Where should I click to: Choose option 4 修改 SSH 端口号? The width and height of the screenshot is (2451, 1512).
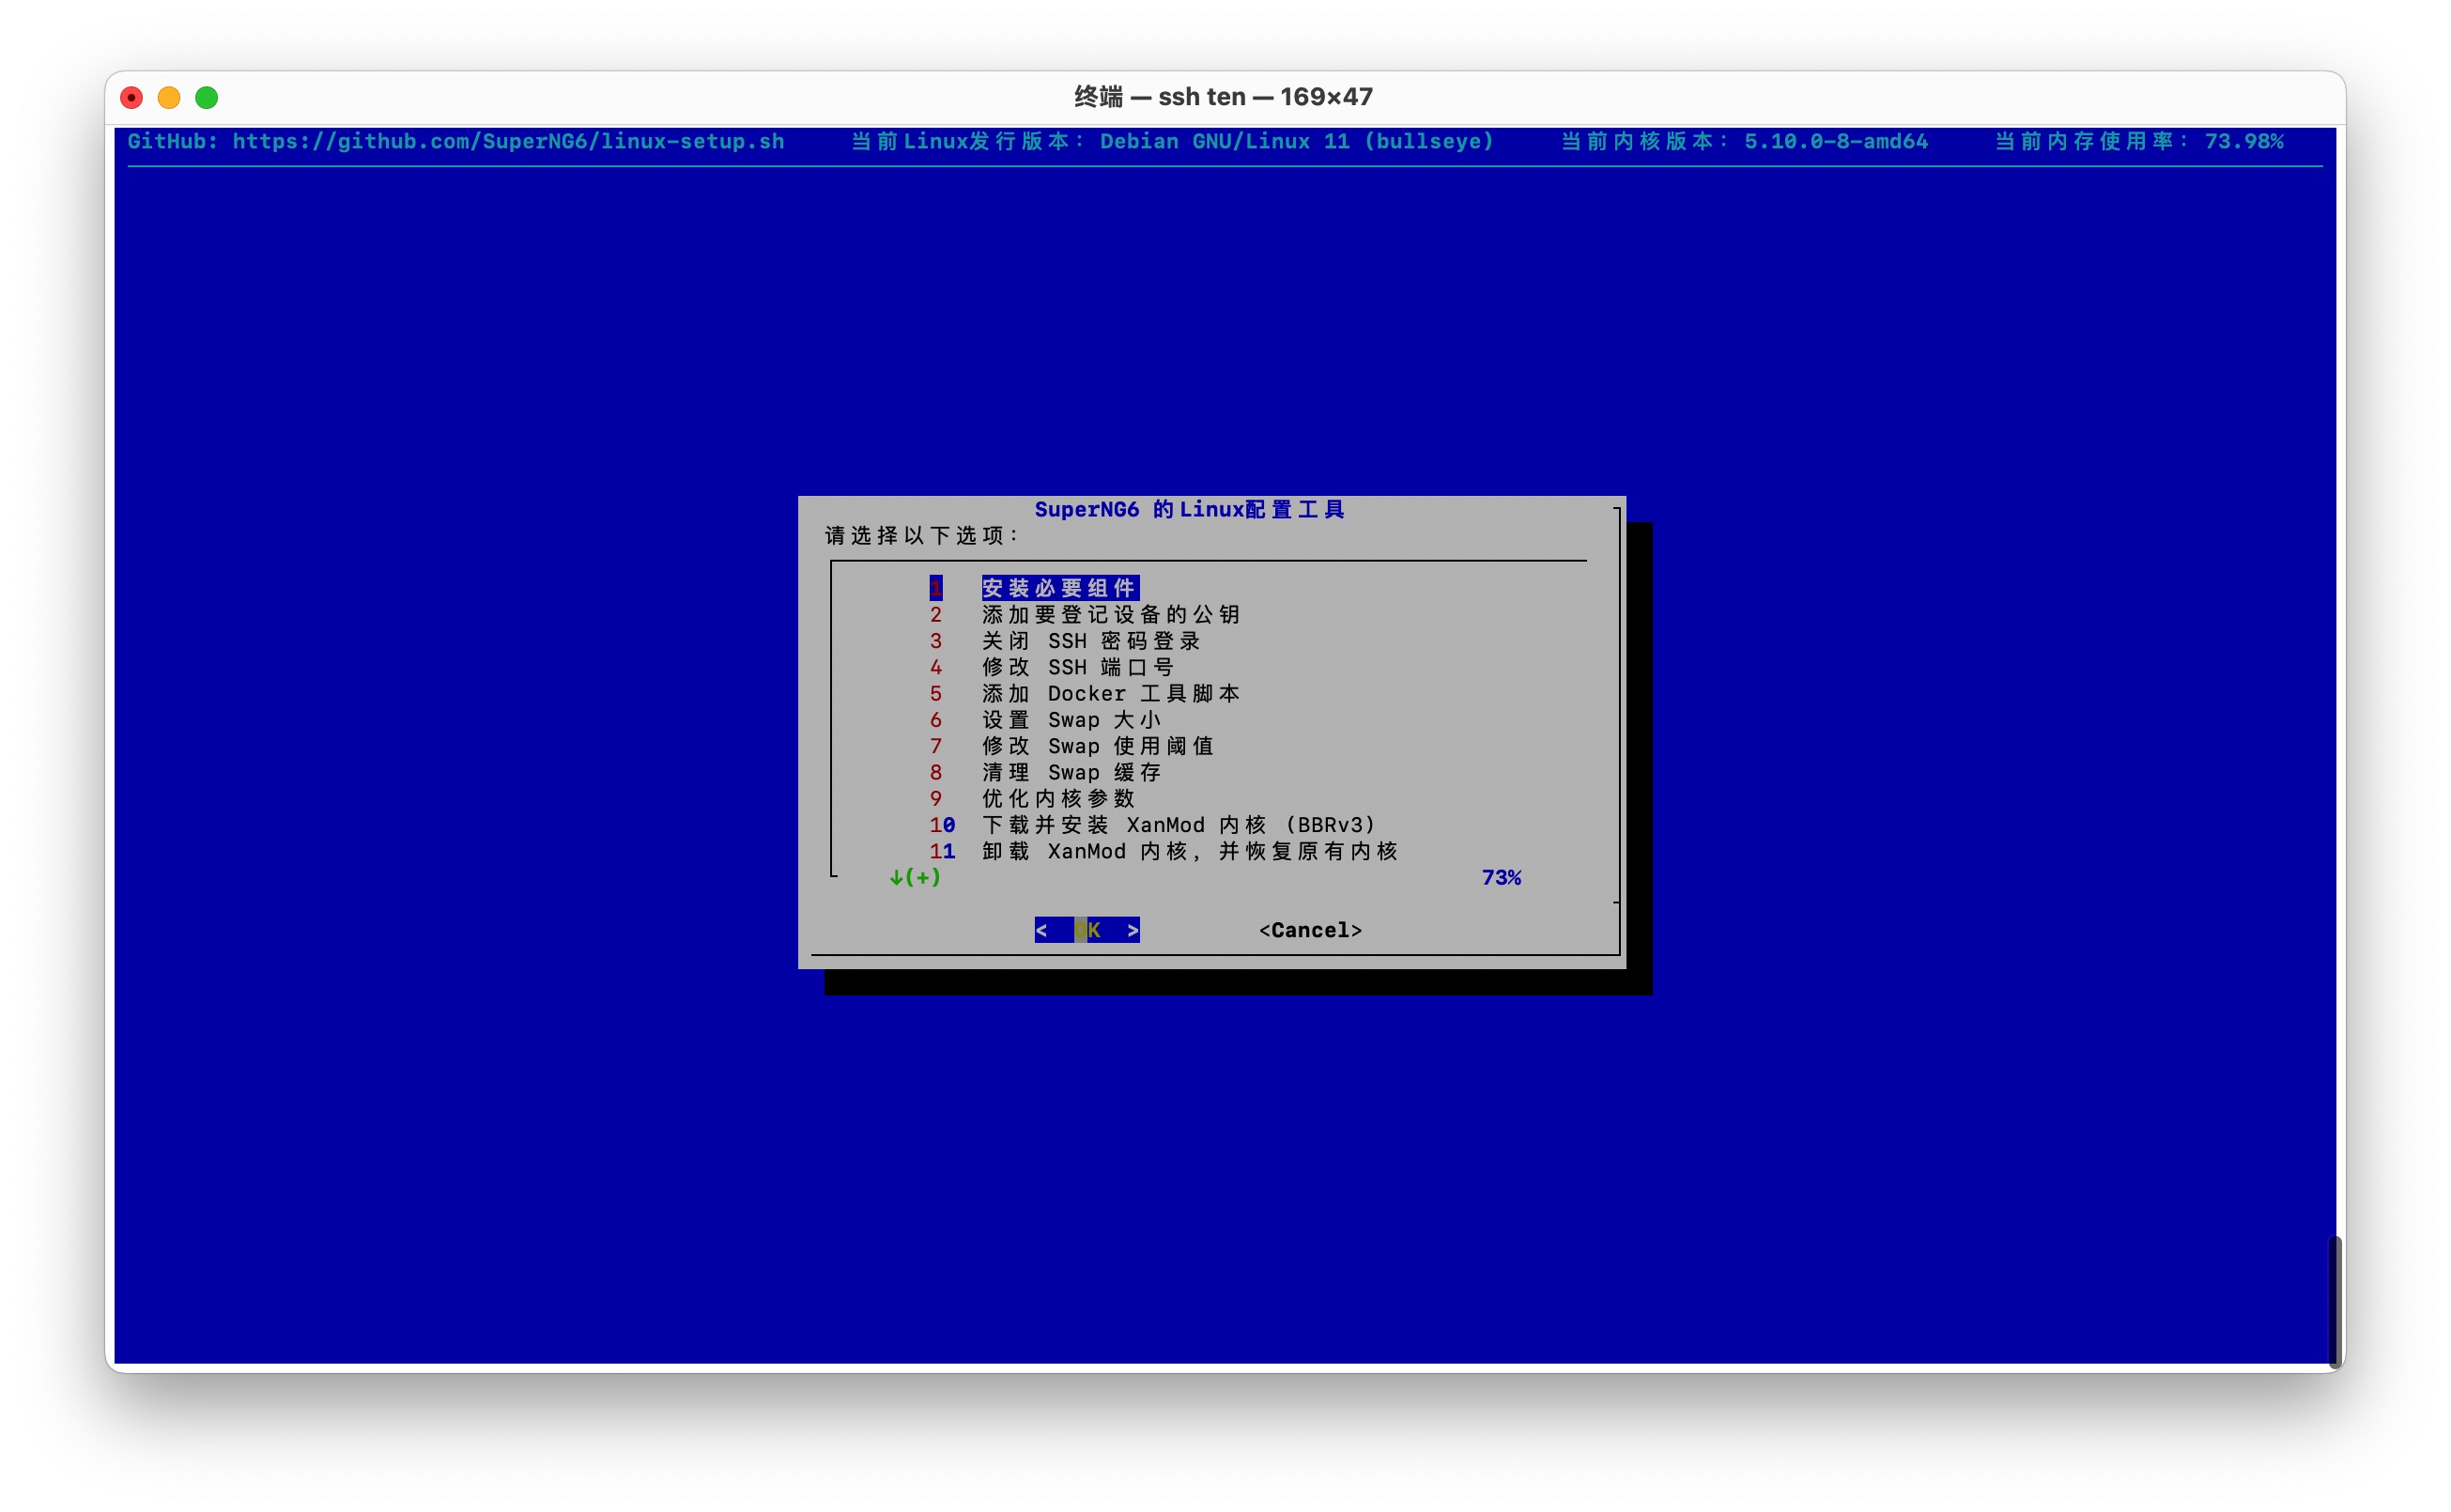1052,666
